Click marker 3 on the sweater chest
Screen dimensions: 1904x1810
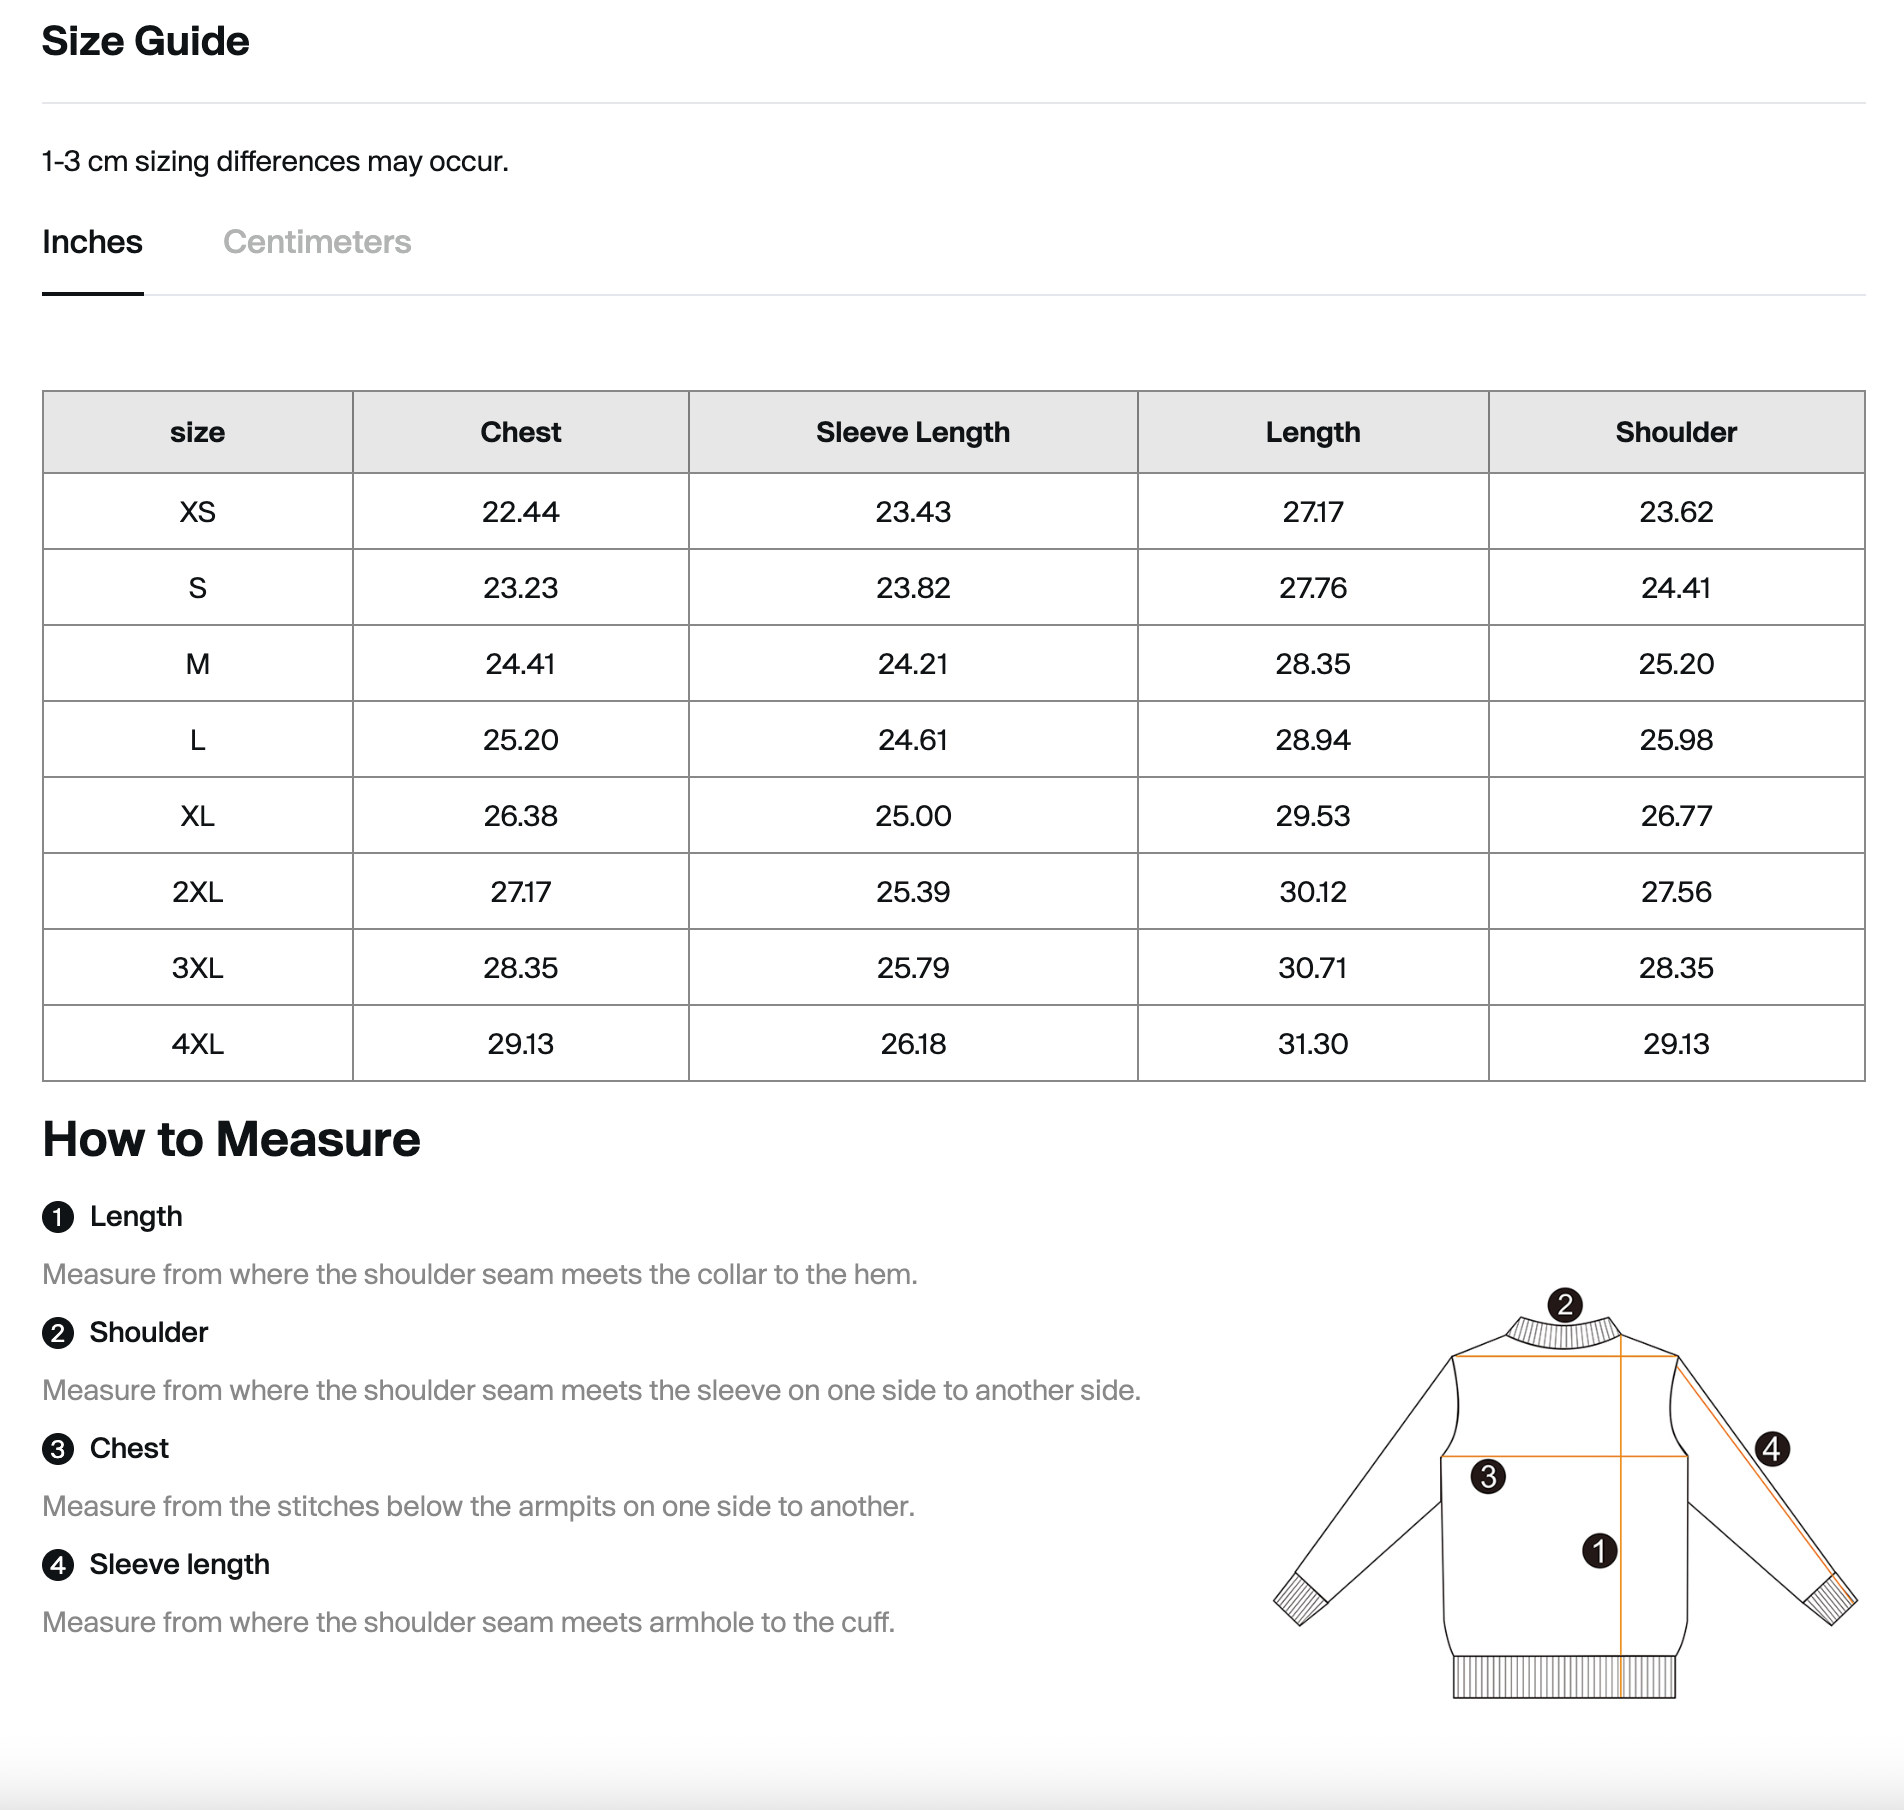(x=1488, y=1476)
